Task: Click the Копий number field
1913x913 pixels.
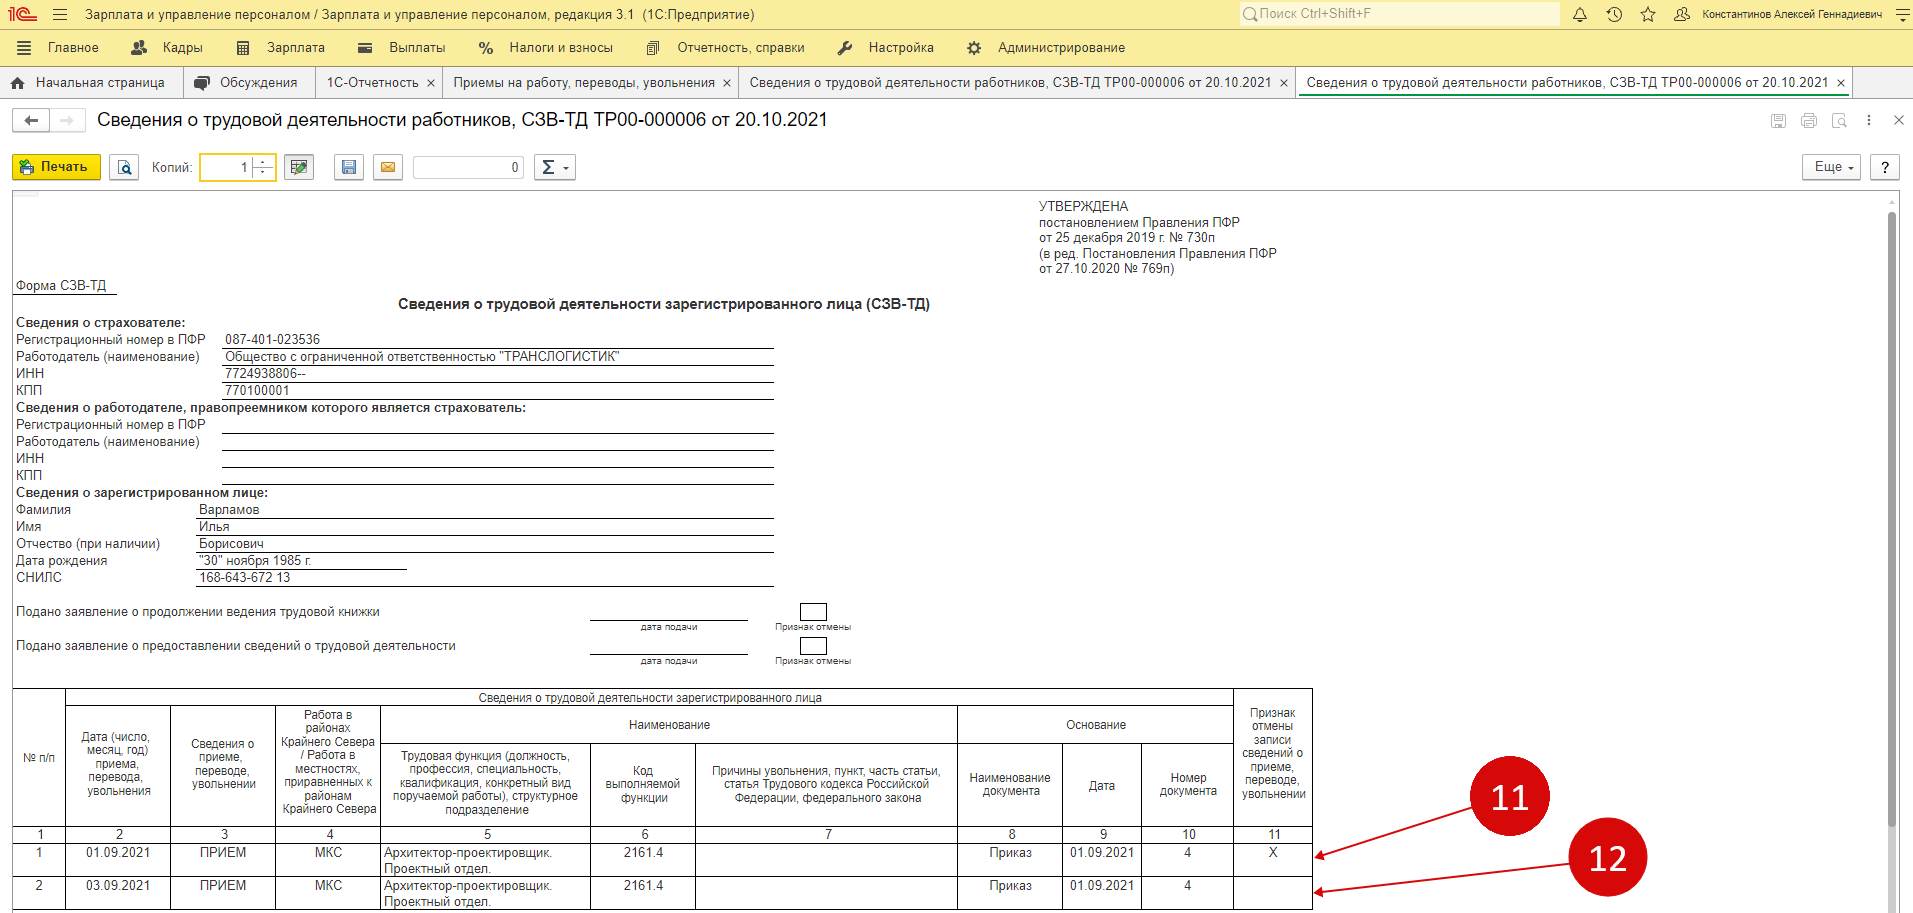Action: coord(226,167)
